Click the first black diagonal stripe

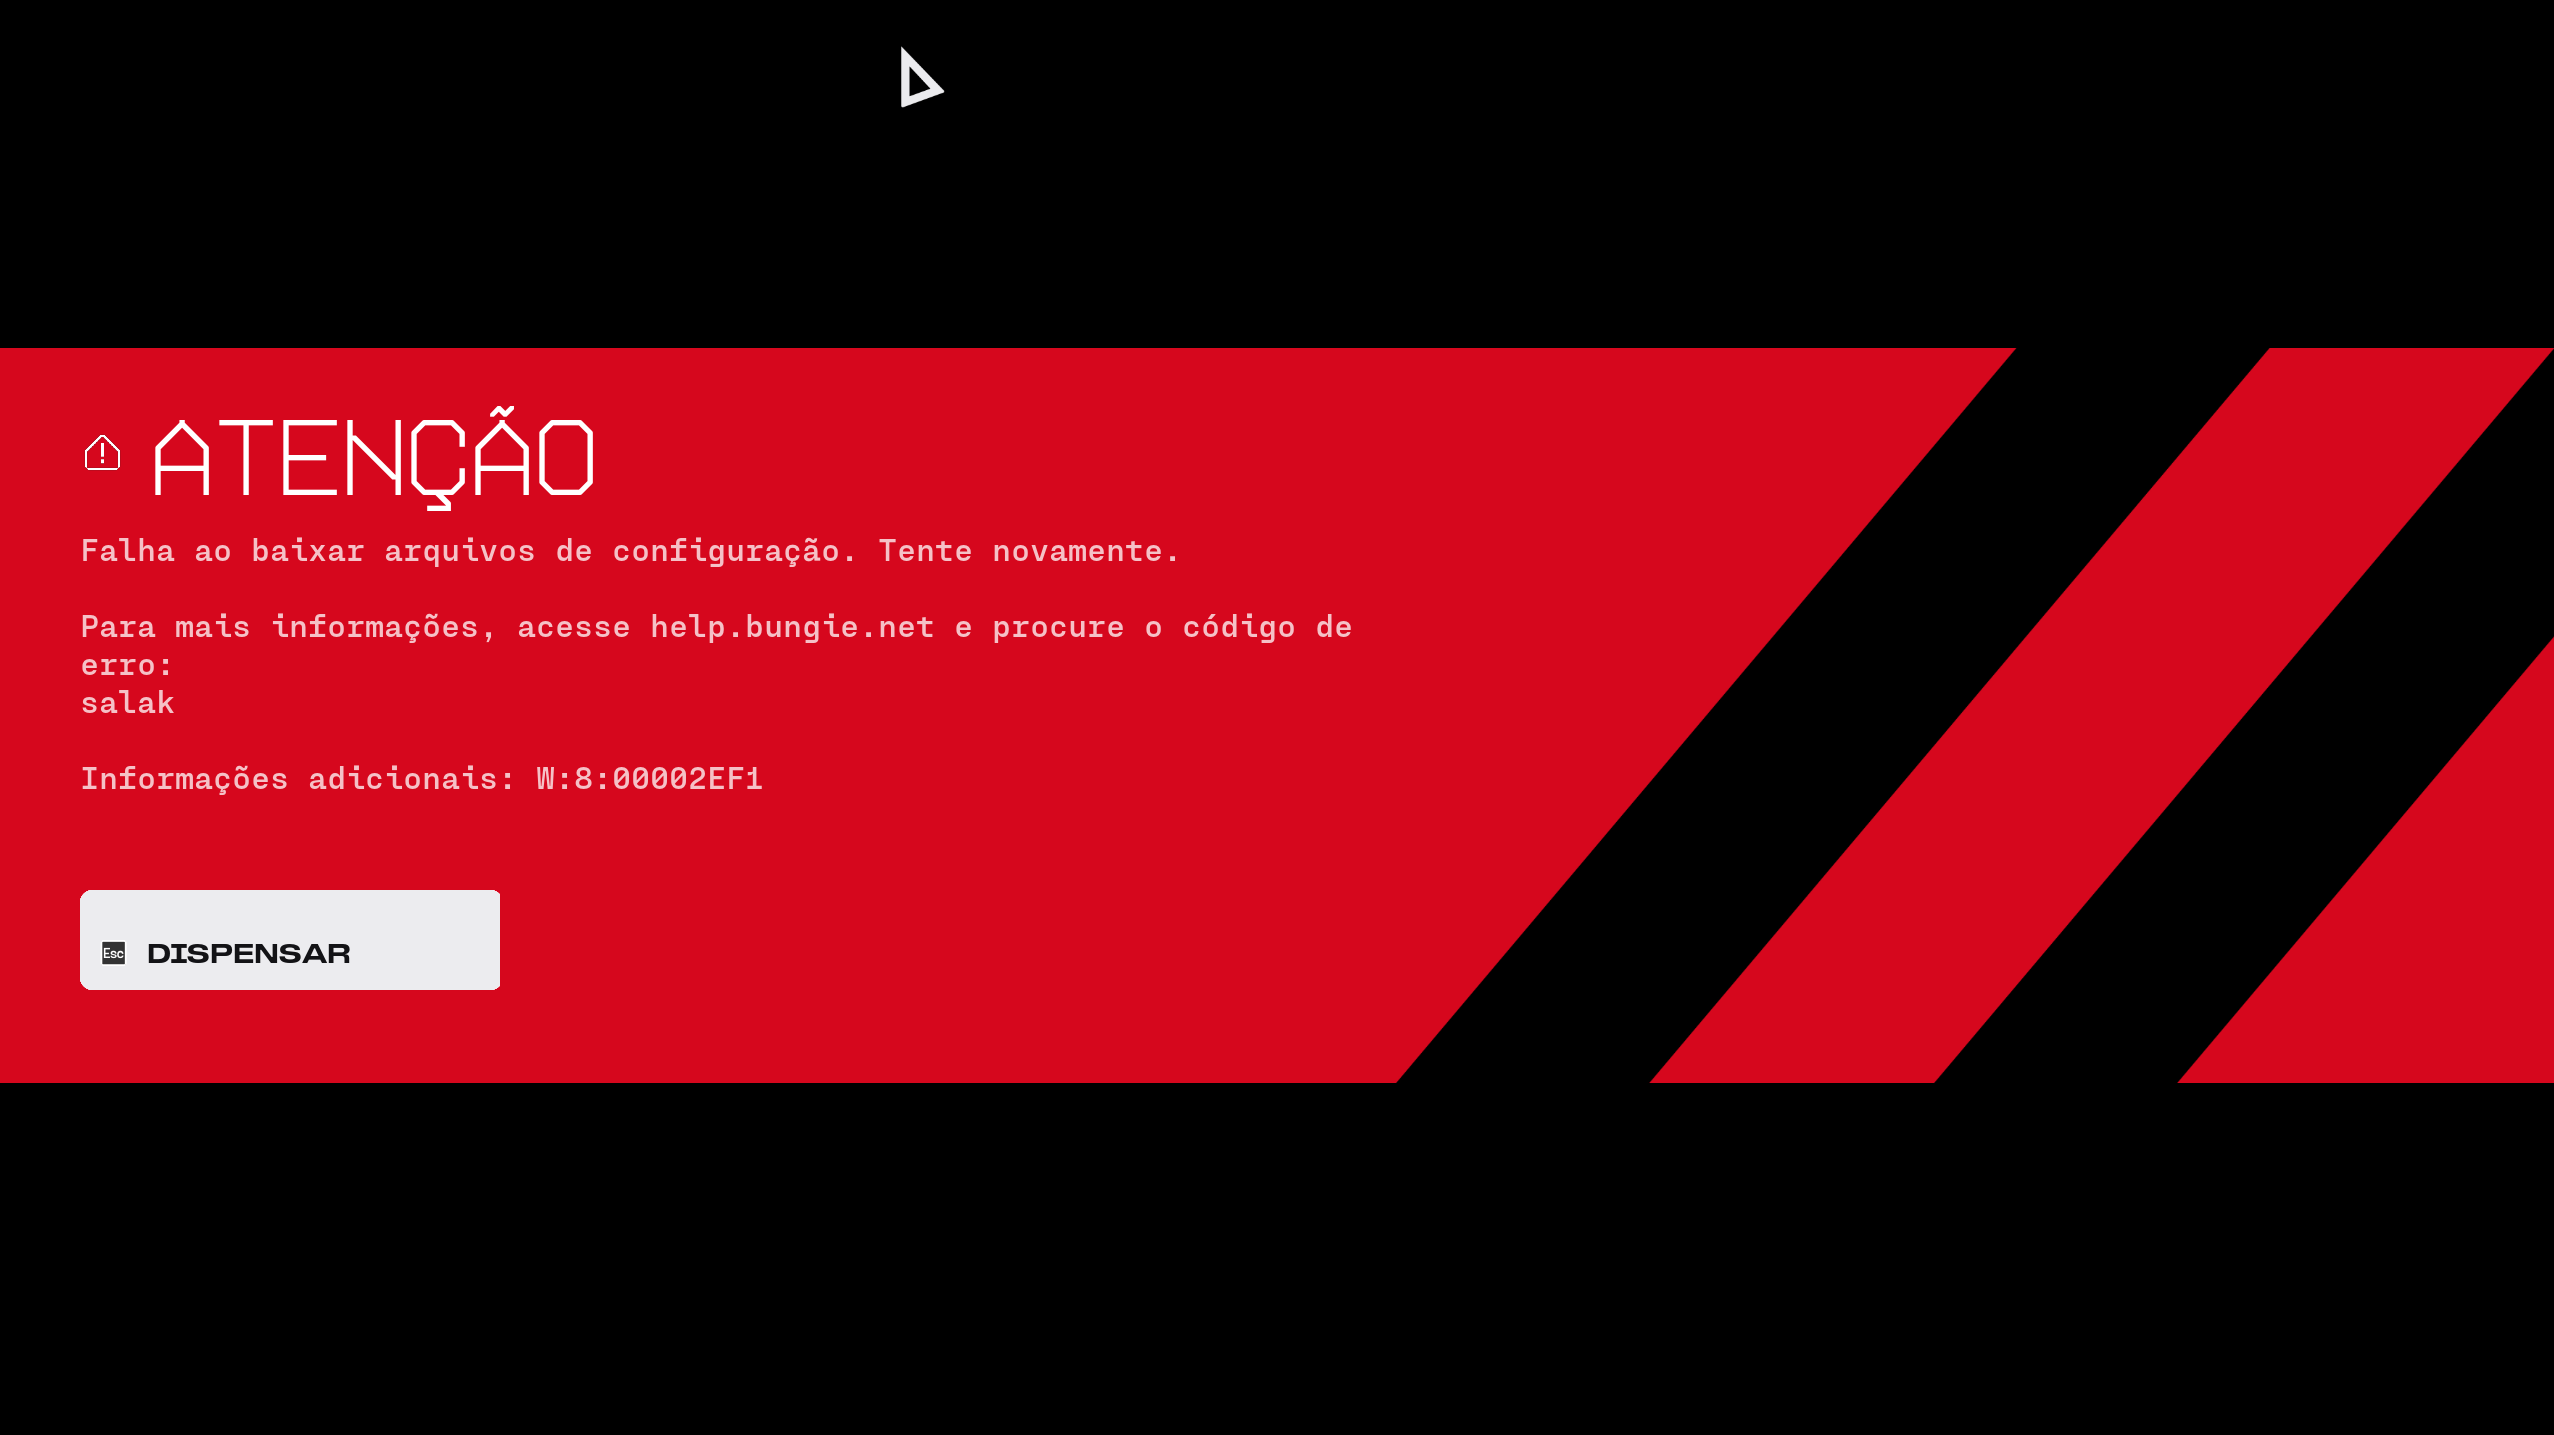coord(1830,715)
